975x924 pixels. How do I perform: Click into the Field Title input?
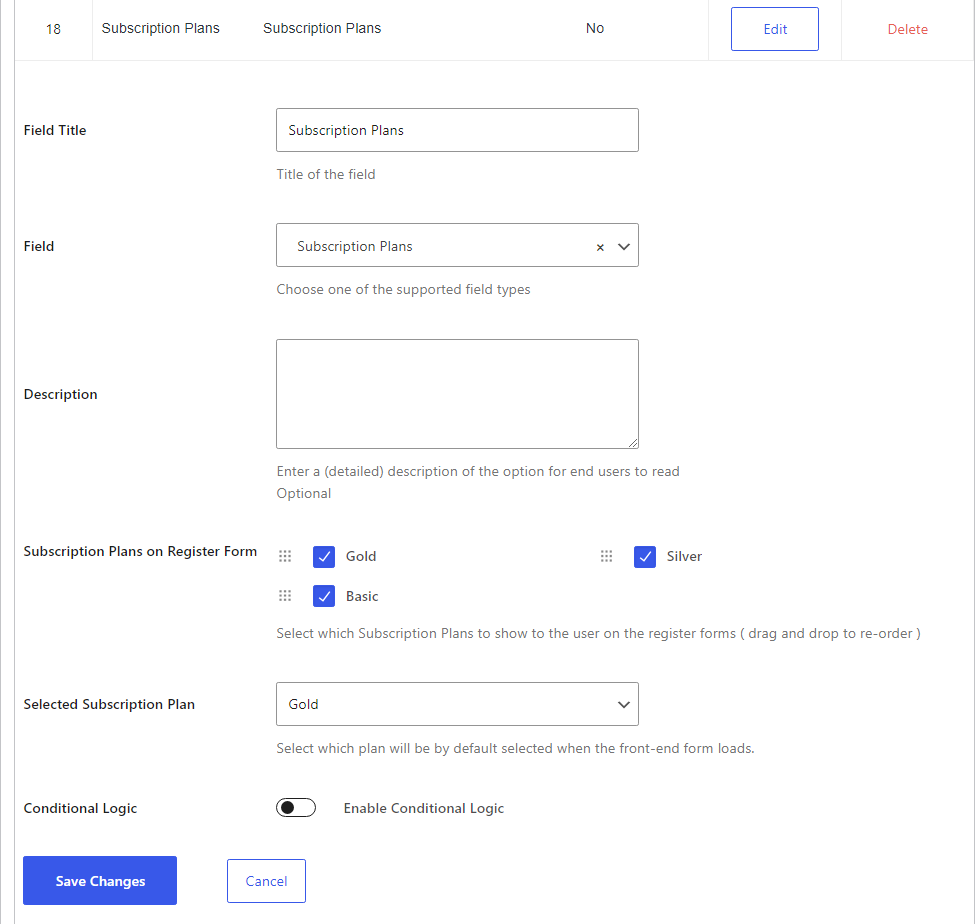click(x=457, y=130)
